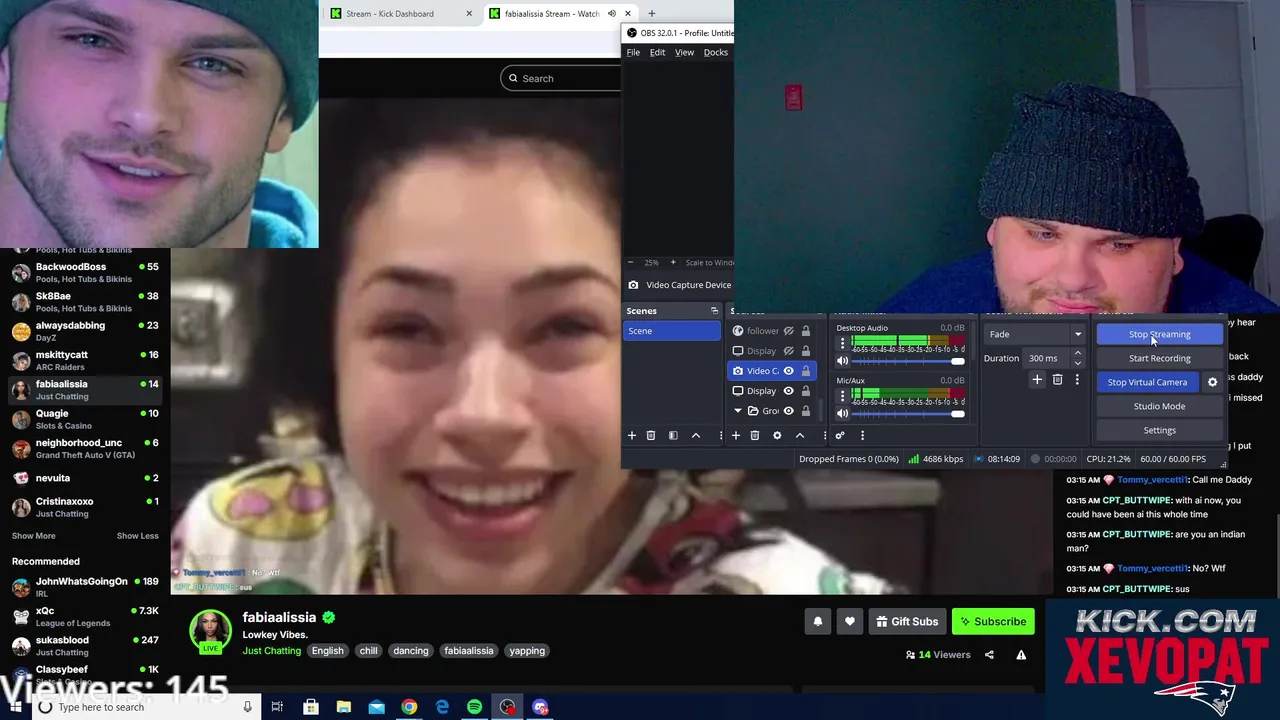The height and width of the screenshot is (720, 1280).
Task: Open the Fade transition dropdown
Action: point(1034,334)
